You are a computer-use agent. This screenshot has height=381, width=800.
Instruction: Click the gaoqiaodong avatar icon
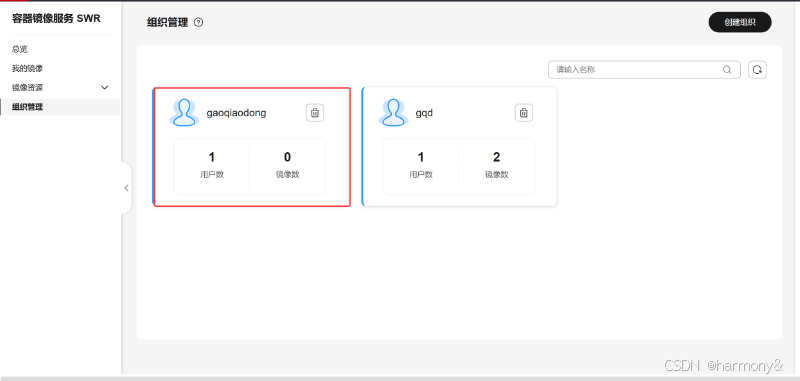184,113
